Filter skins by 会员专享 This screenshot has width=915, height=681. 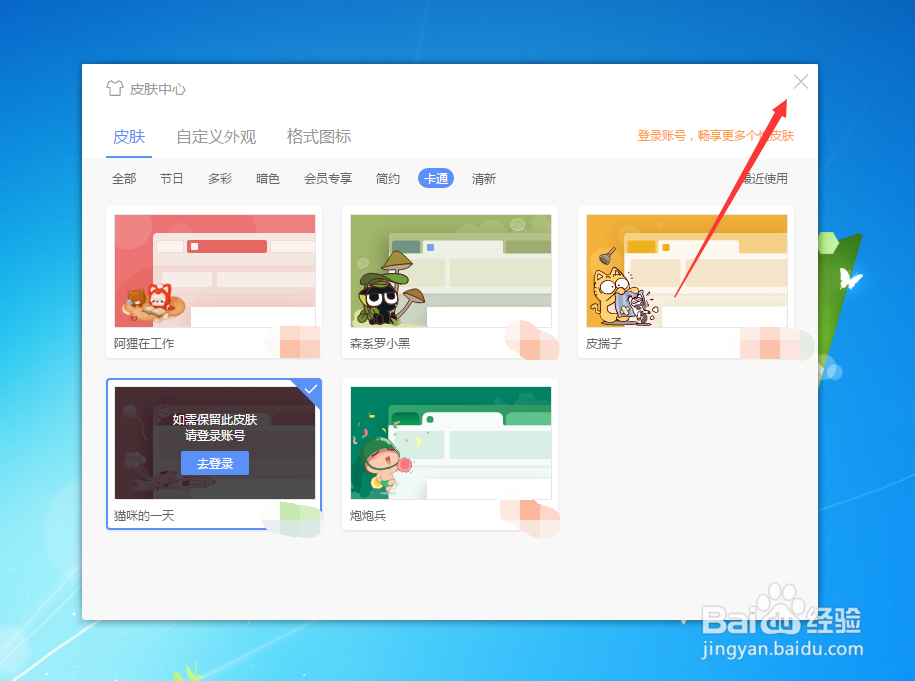[328, 179]
